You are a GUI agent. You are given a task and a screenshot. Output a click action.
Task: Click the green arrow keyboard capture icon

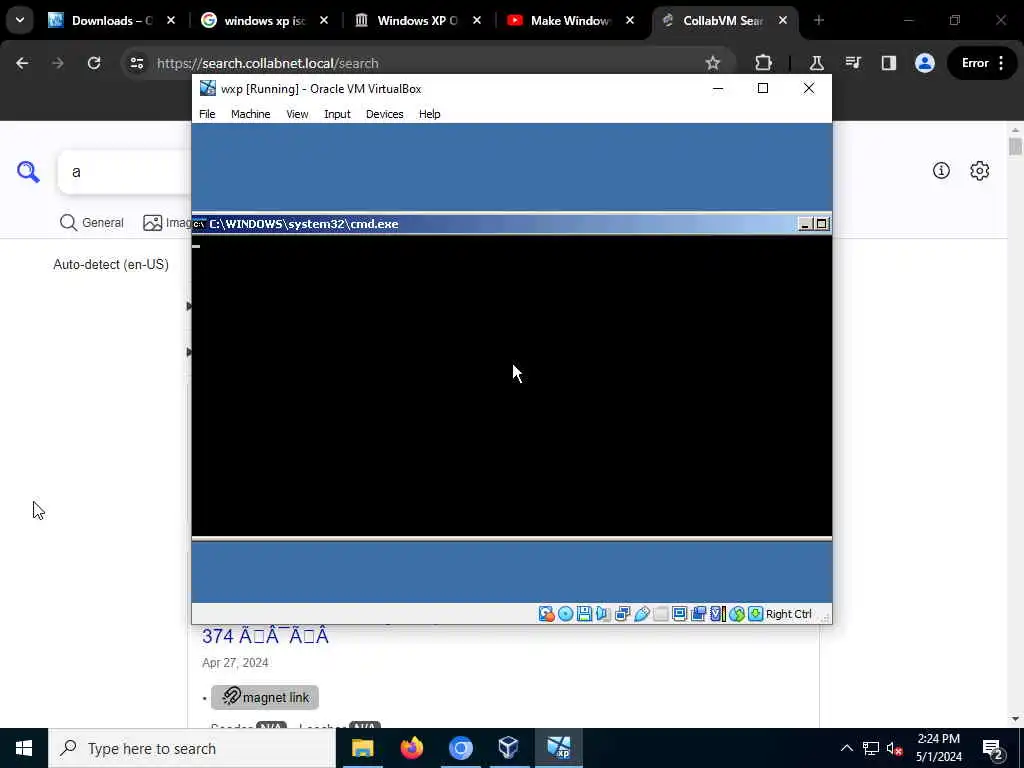tap(756, 614)
